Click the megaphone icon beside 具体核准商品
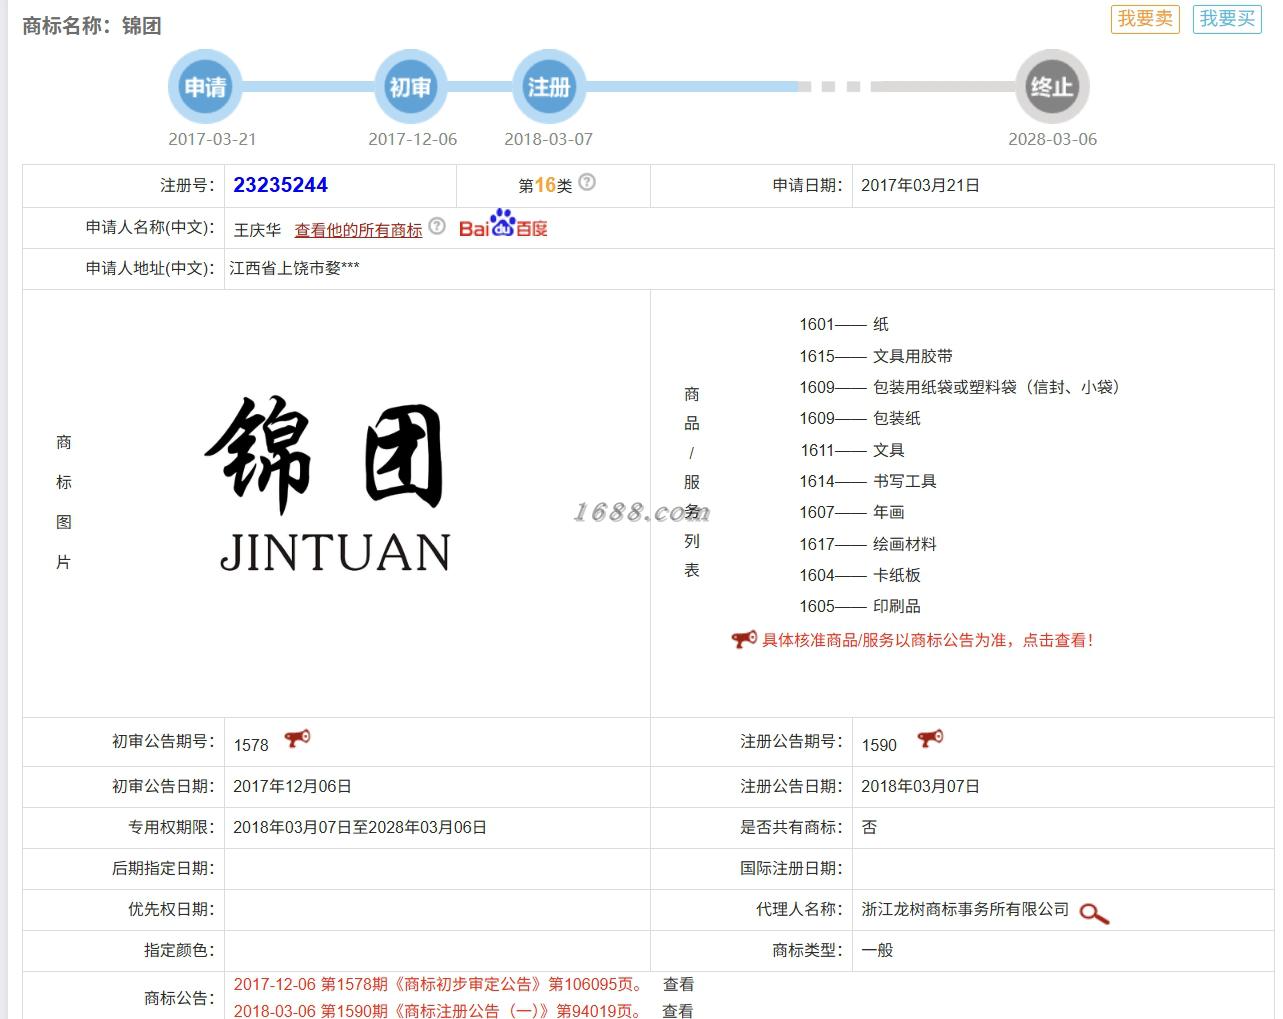Screen dimensions: 1283x1019 point(744,640)
